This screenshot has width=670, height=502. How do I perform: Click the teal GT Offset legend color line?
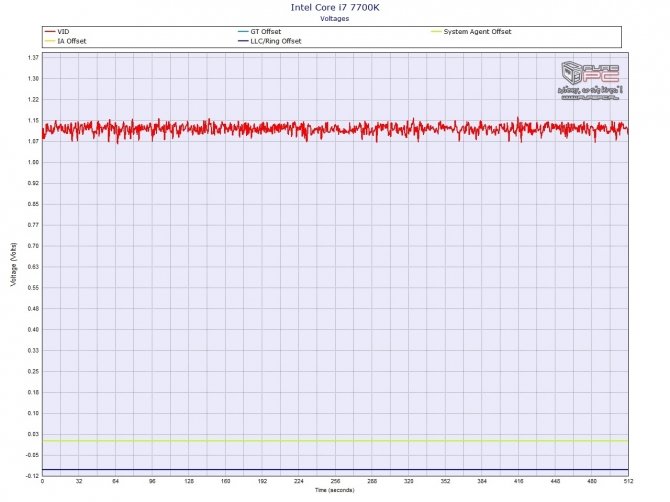point(243,32)
